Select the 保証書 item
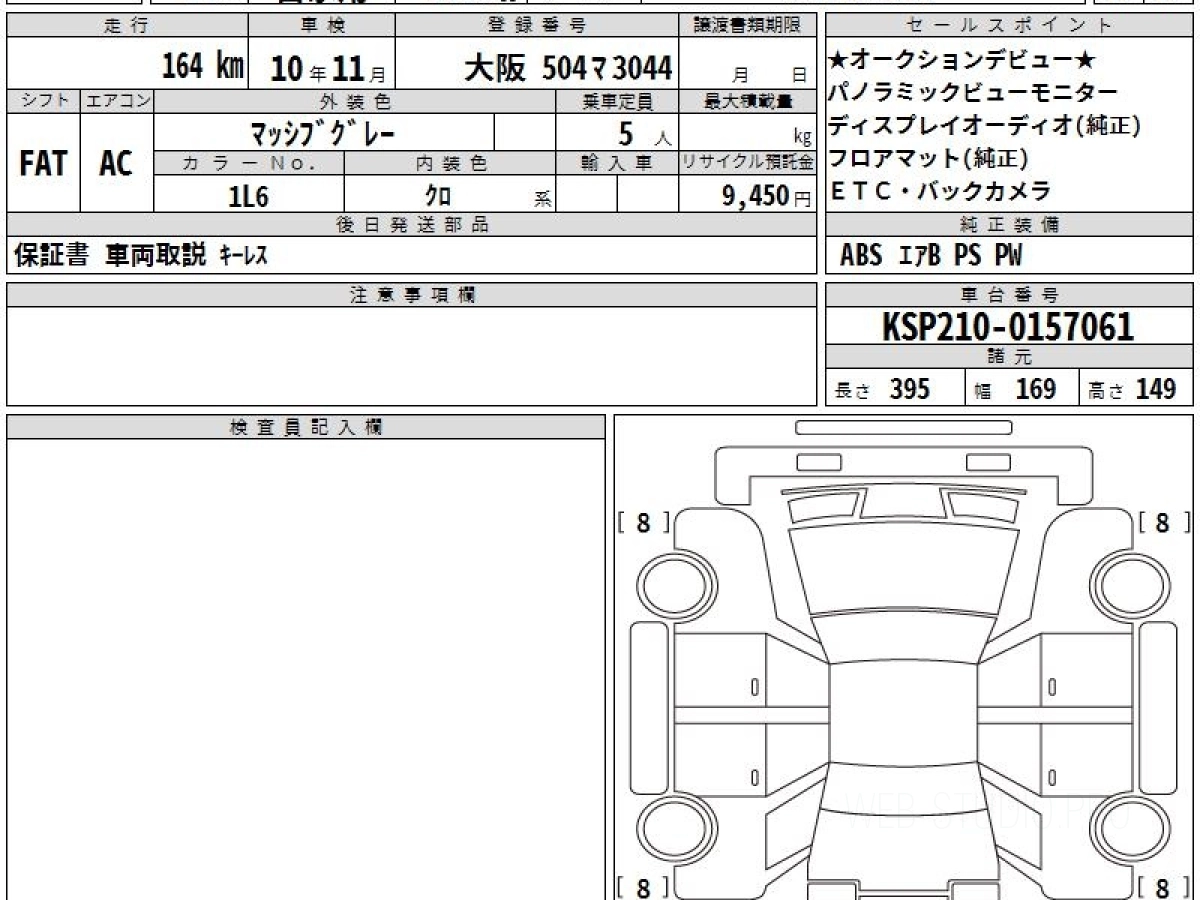The width and height of the screenshot is (1200, 900). pos(51,256)
